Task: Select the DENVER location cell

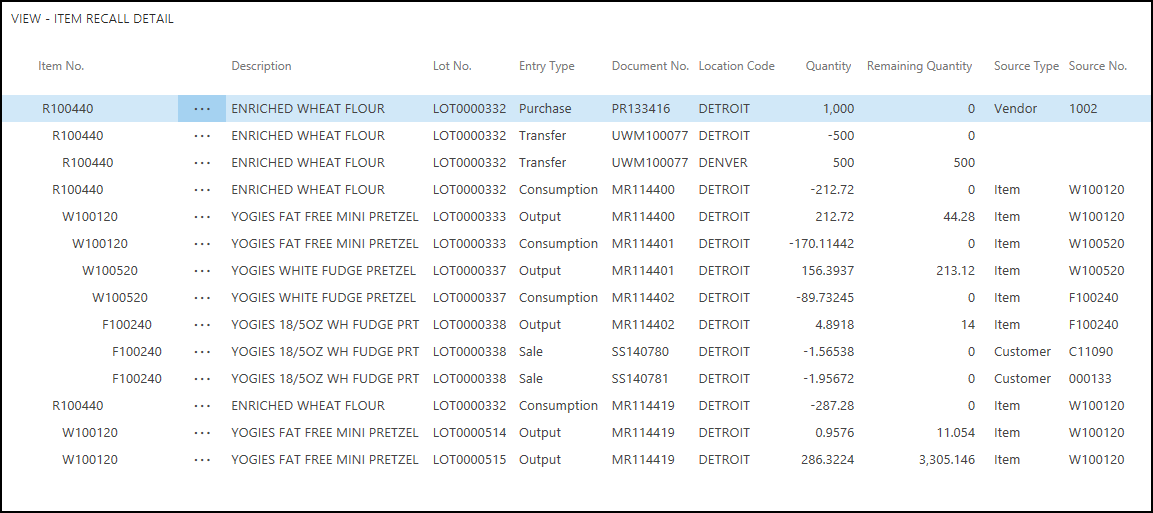Action: (x=723, y=163)
